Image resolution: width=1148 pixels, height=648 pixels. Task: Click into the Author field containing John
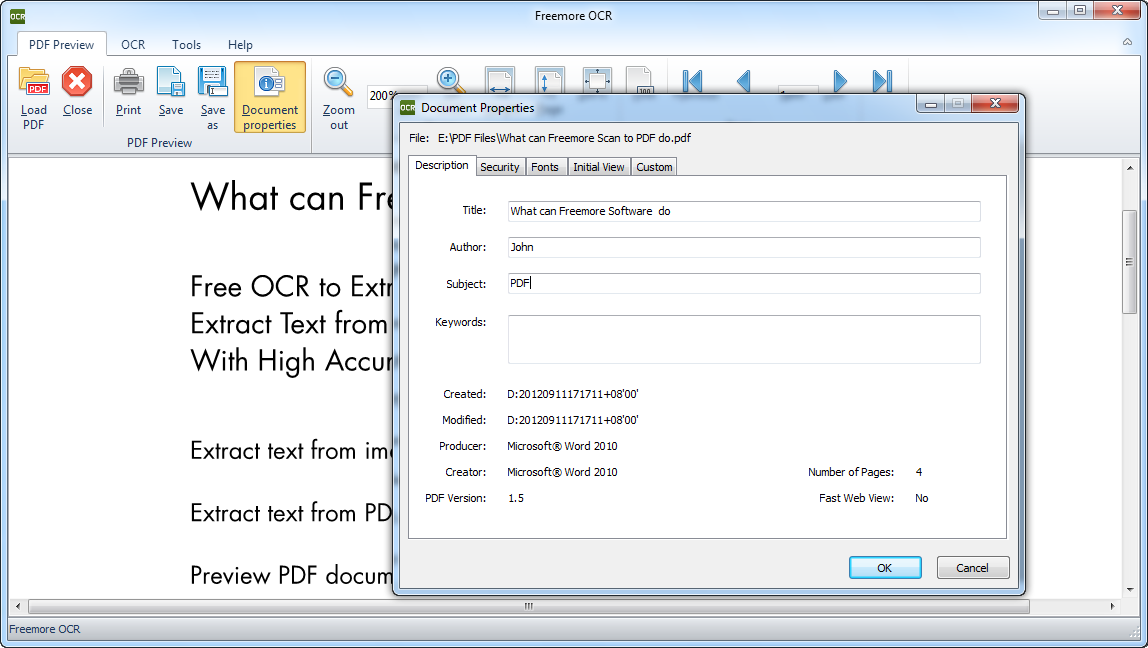tap(744, 247)
